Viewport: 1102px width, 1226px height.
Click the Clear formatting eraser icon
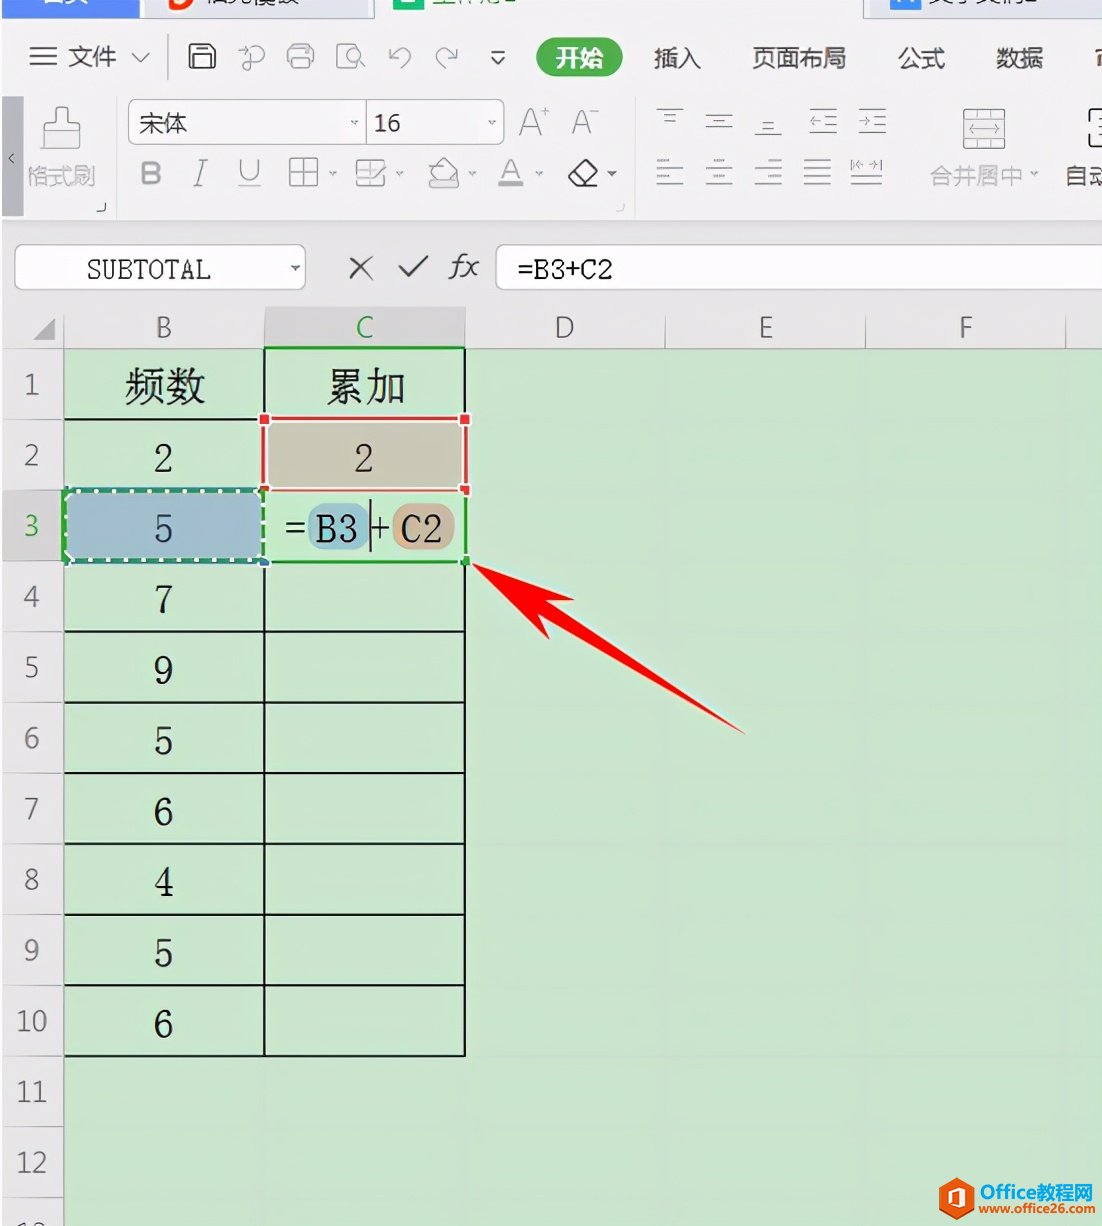583,173
